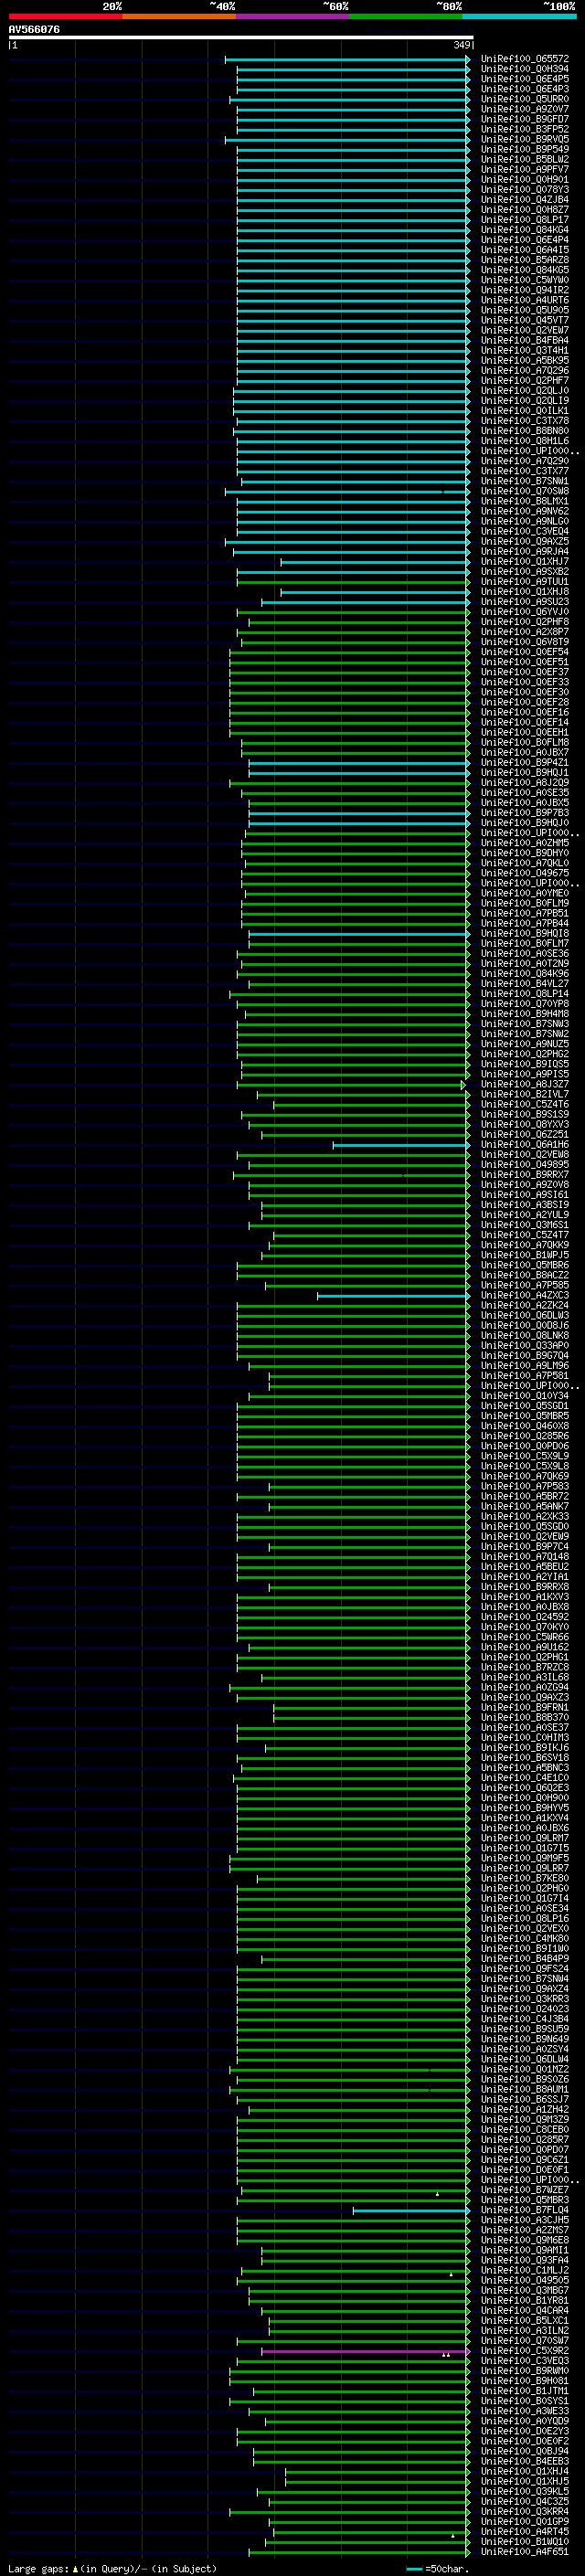Viewport: 585px width, 2576px height.
Task: Open hit UniRef100_B9GFD7
Action: 525,120
